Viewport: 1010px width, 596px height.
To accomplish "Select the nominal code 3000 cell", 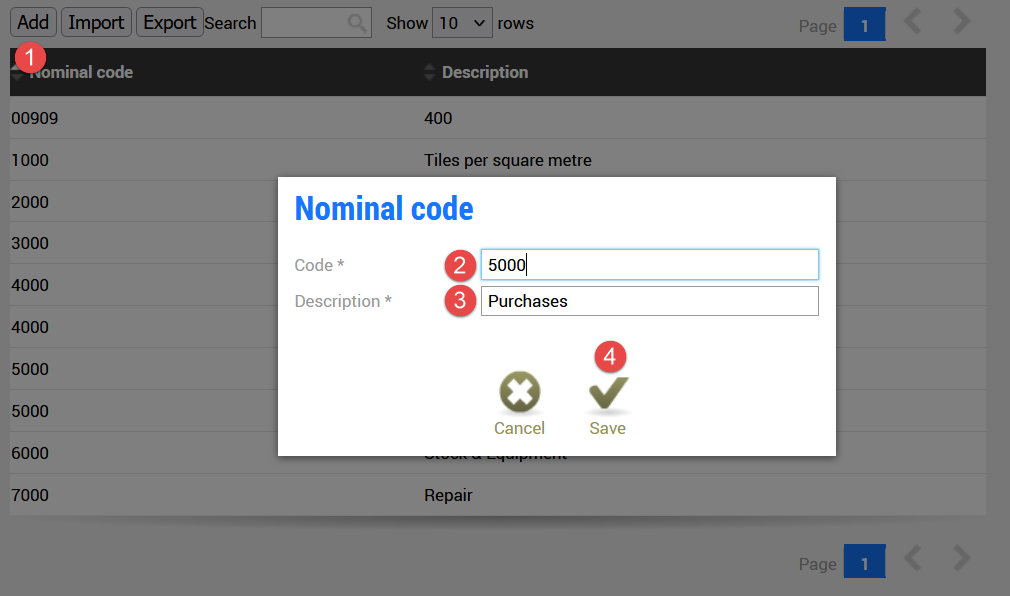I will pos(30,244).
